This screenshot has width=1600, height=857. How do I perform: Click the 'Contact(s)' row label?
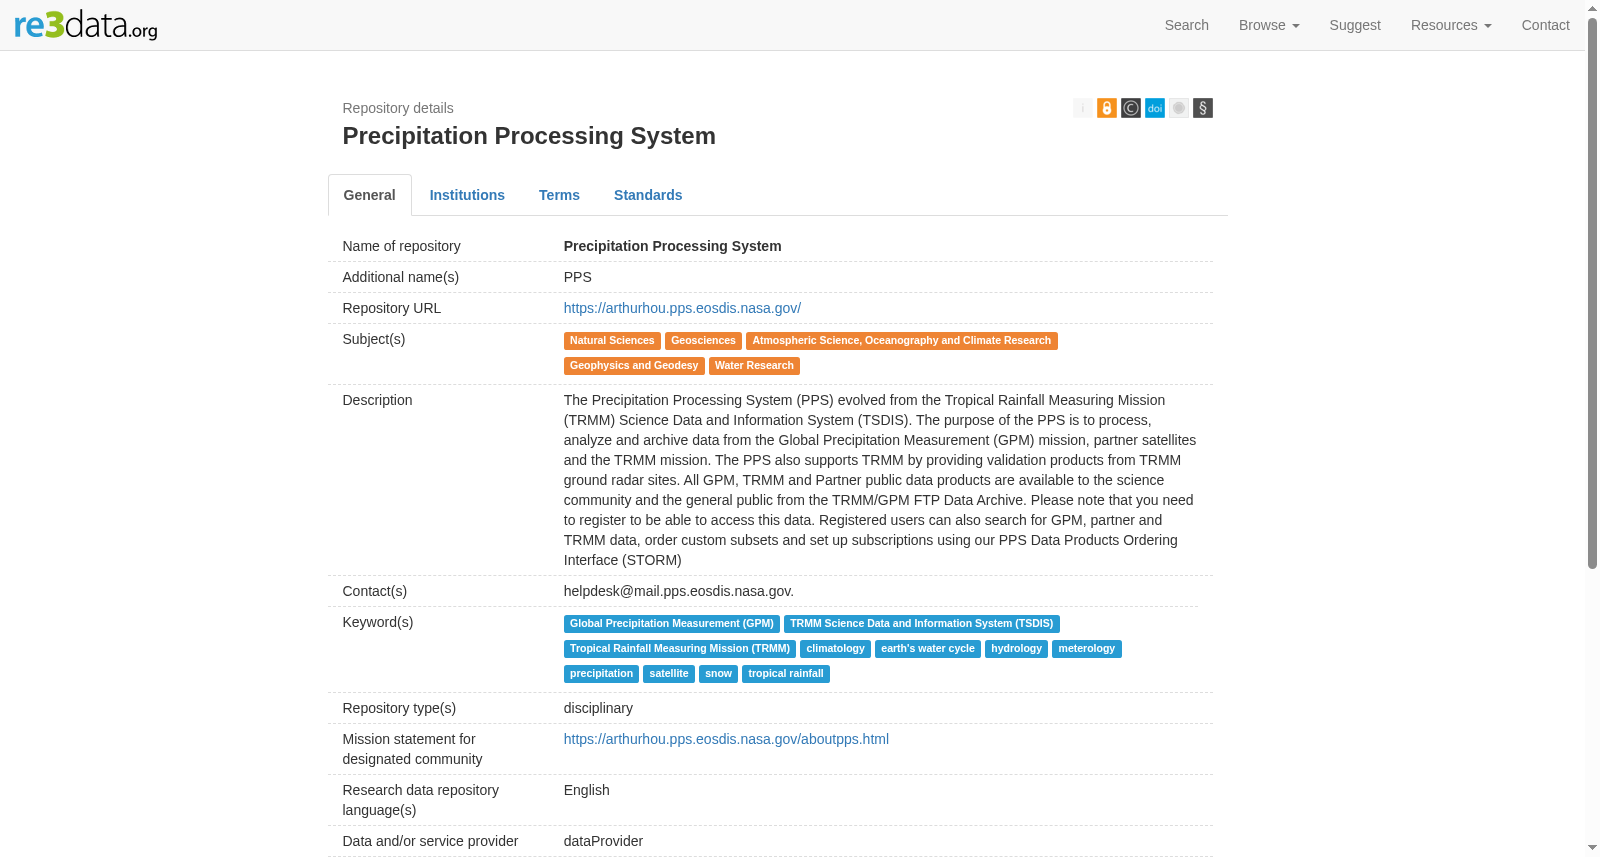pyautogui.click(x=375, y=591)
